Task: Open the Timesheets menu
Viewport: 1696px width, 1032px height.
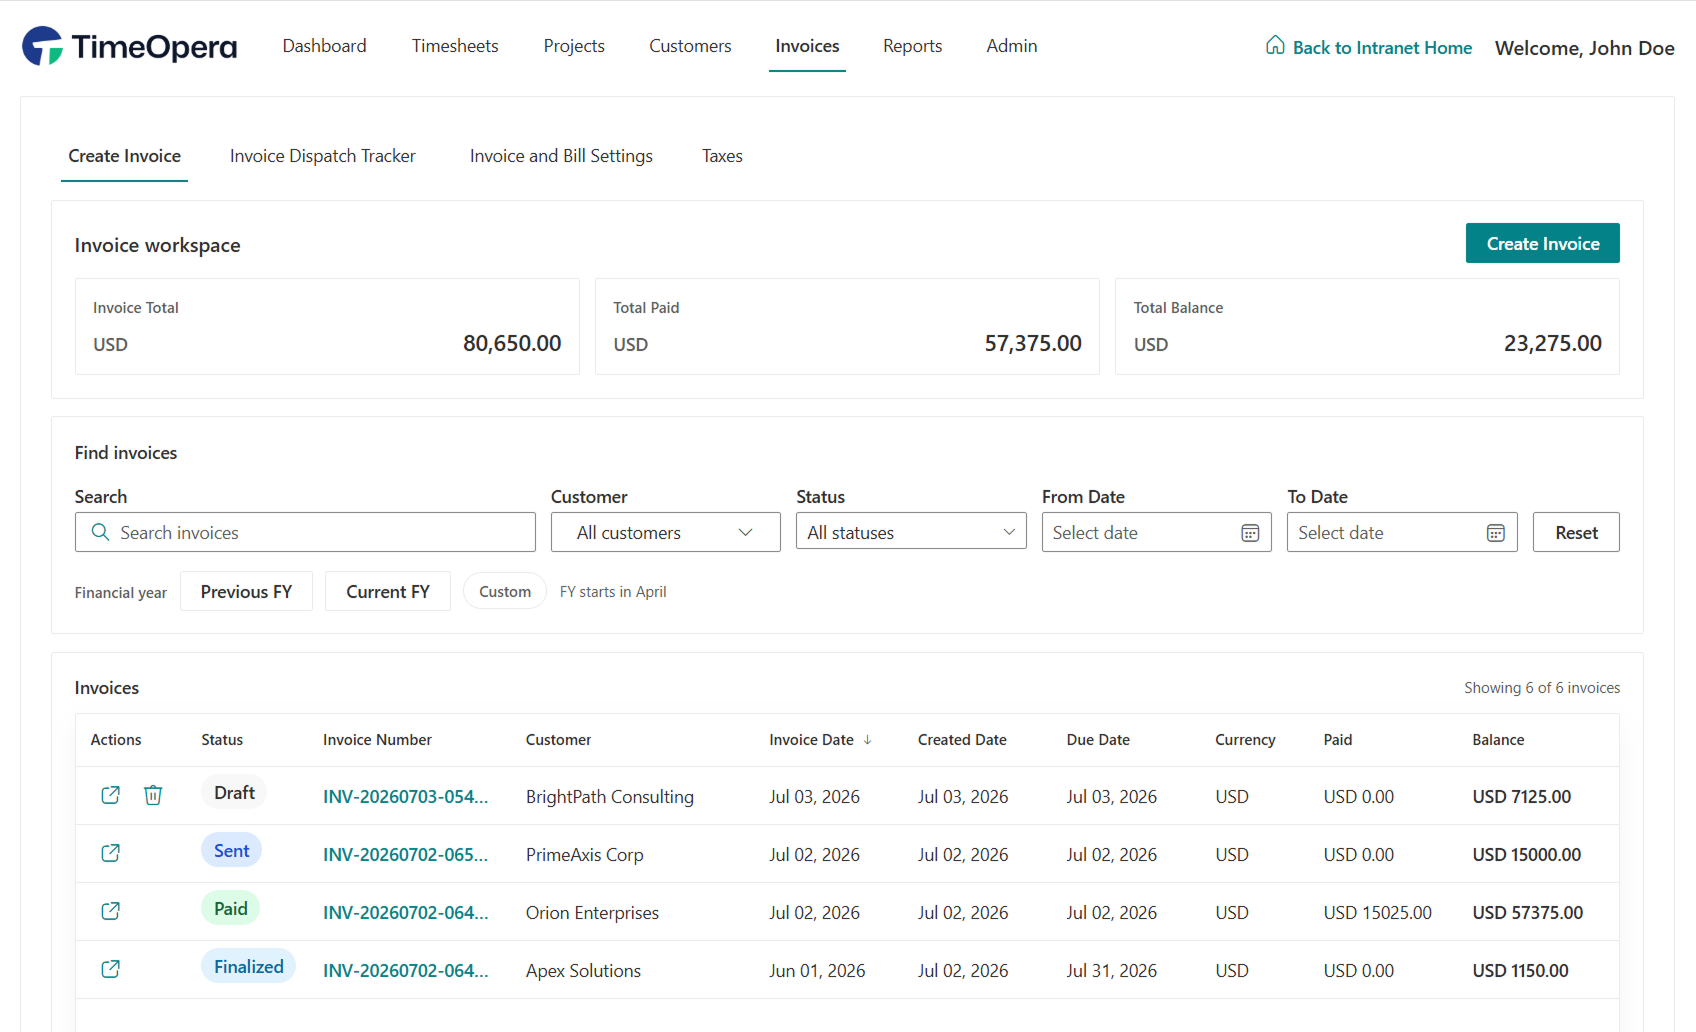Action: pyautogui.click(x=455, y=46)
